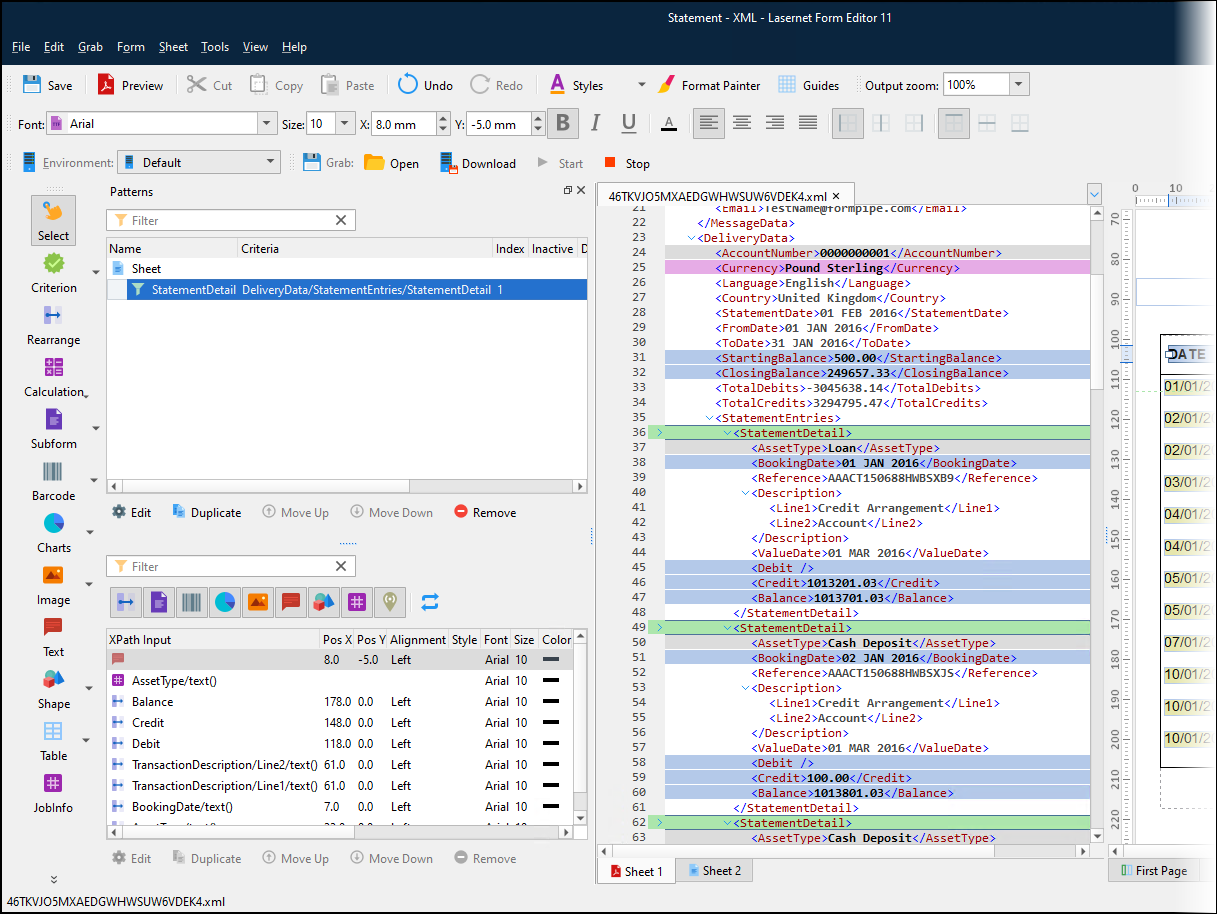Float the Patterns panel
Viewport: 1217px width, 914px height.
567,190
